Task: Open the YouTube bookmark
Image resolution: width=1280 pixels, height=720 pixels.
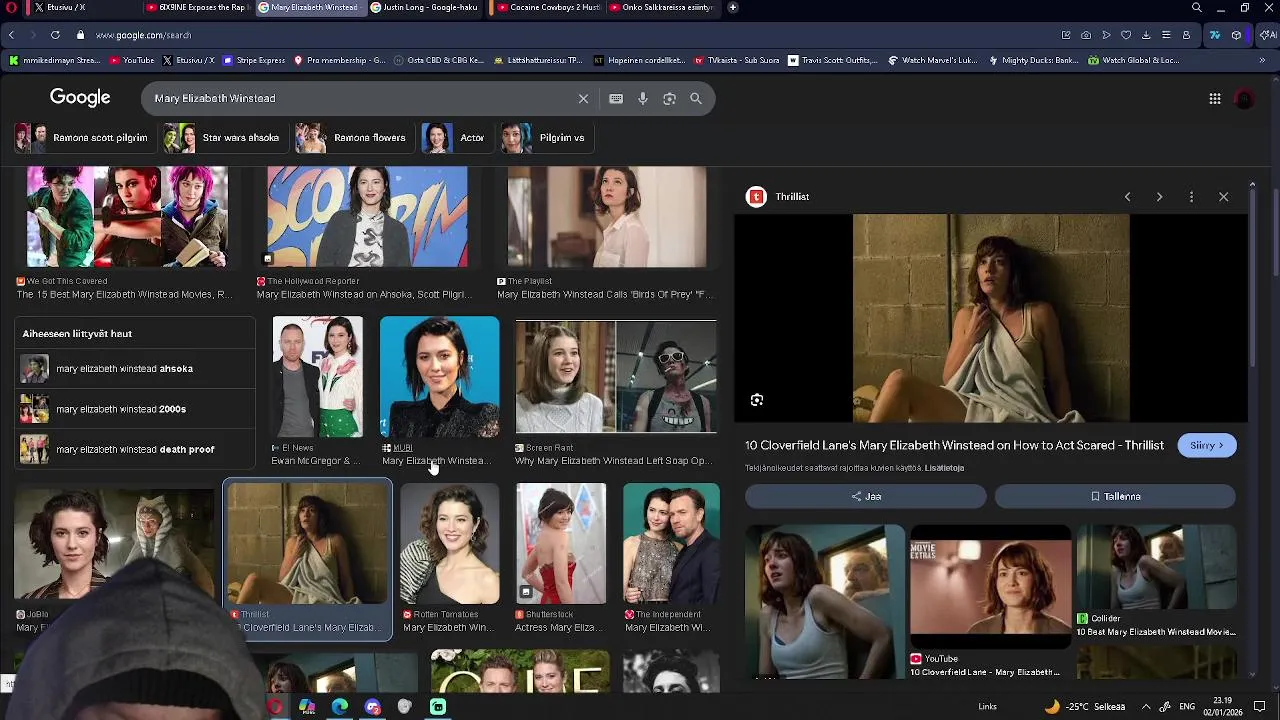Action: point(132,60)
